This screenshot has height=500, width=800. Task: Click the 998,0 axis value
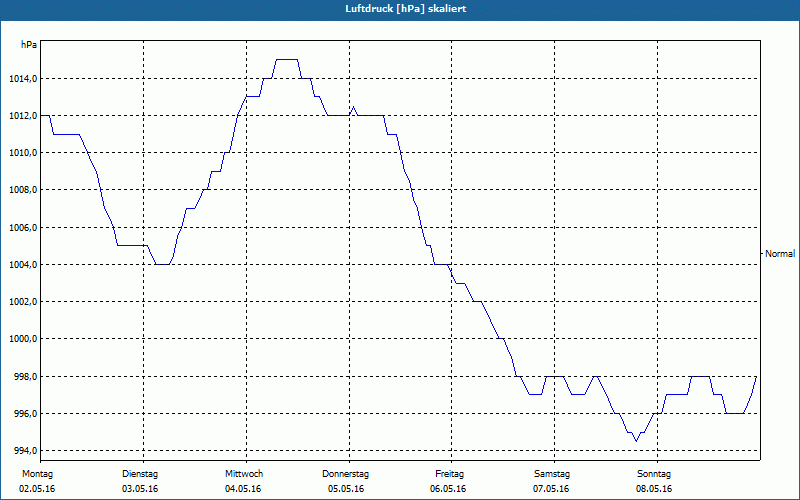click(x=25, y=377)
